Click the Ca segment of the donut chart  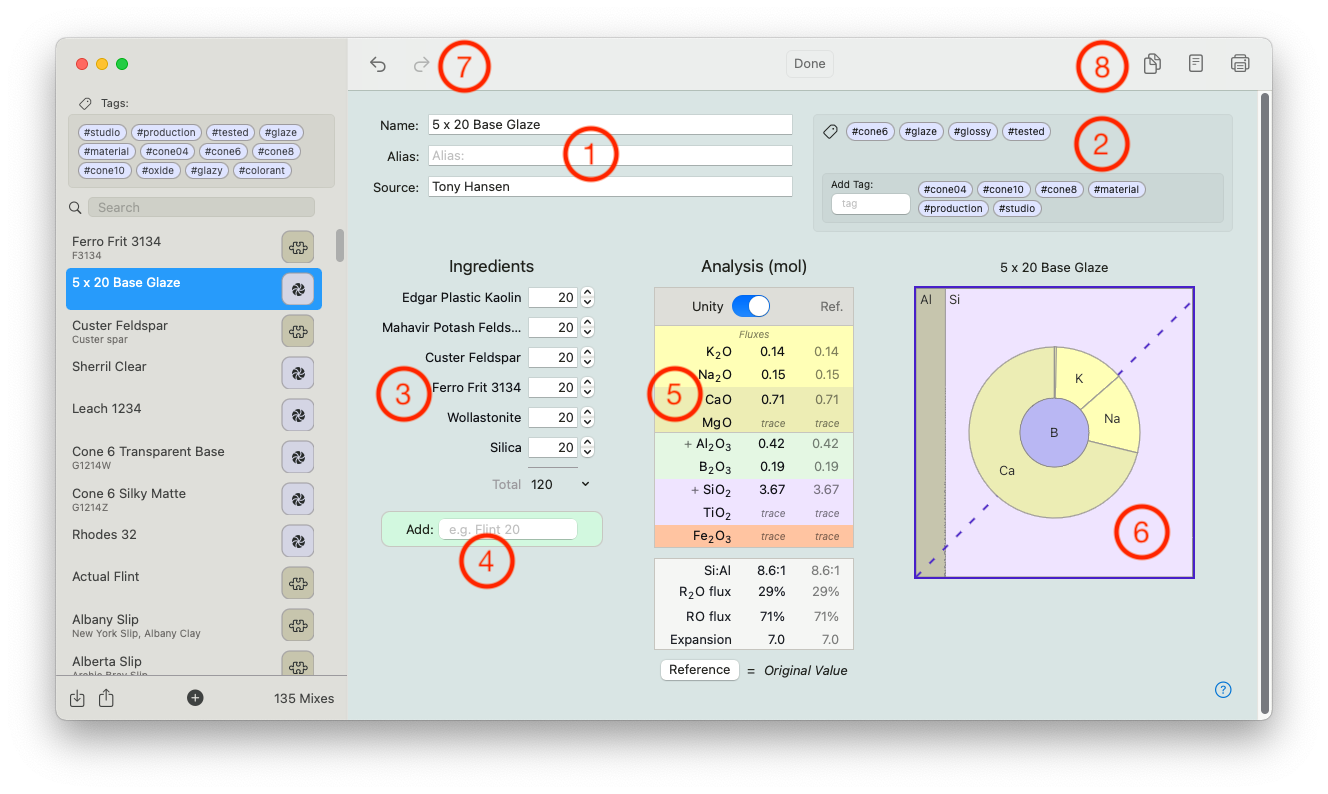coord(1007,470)
